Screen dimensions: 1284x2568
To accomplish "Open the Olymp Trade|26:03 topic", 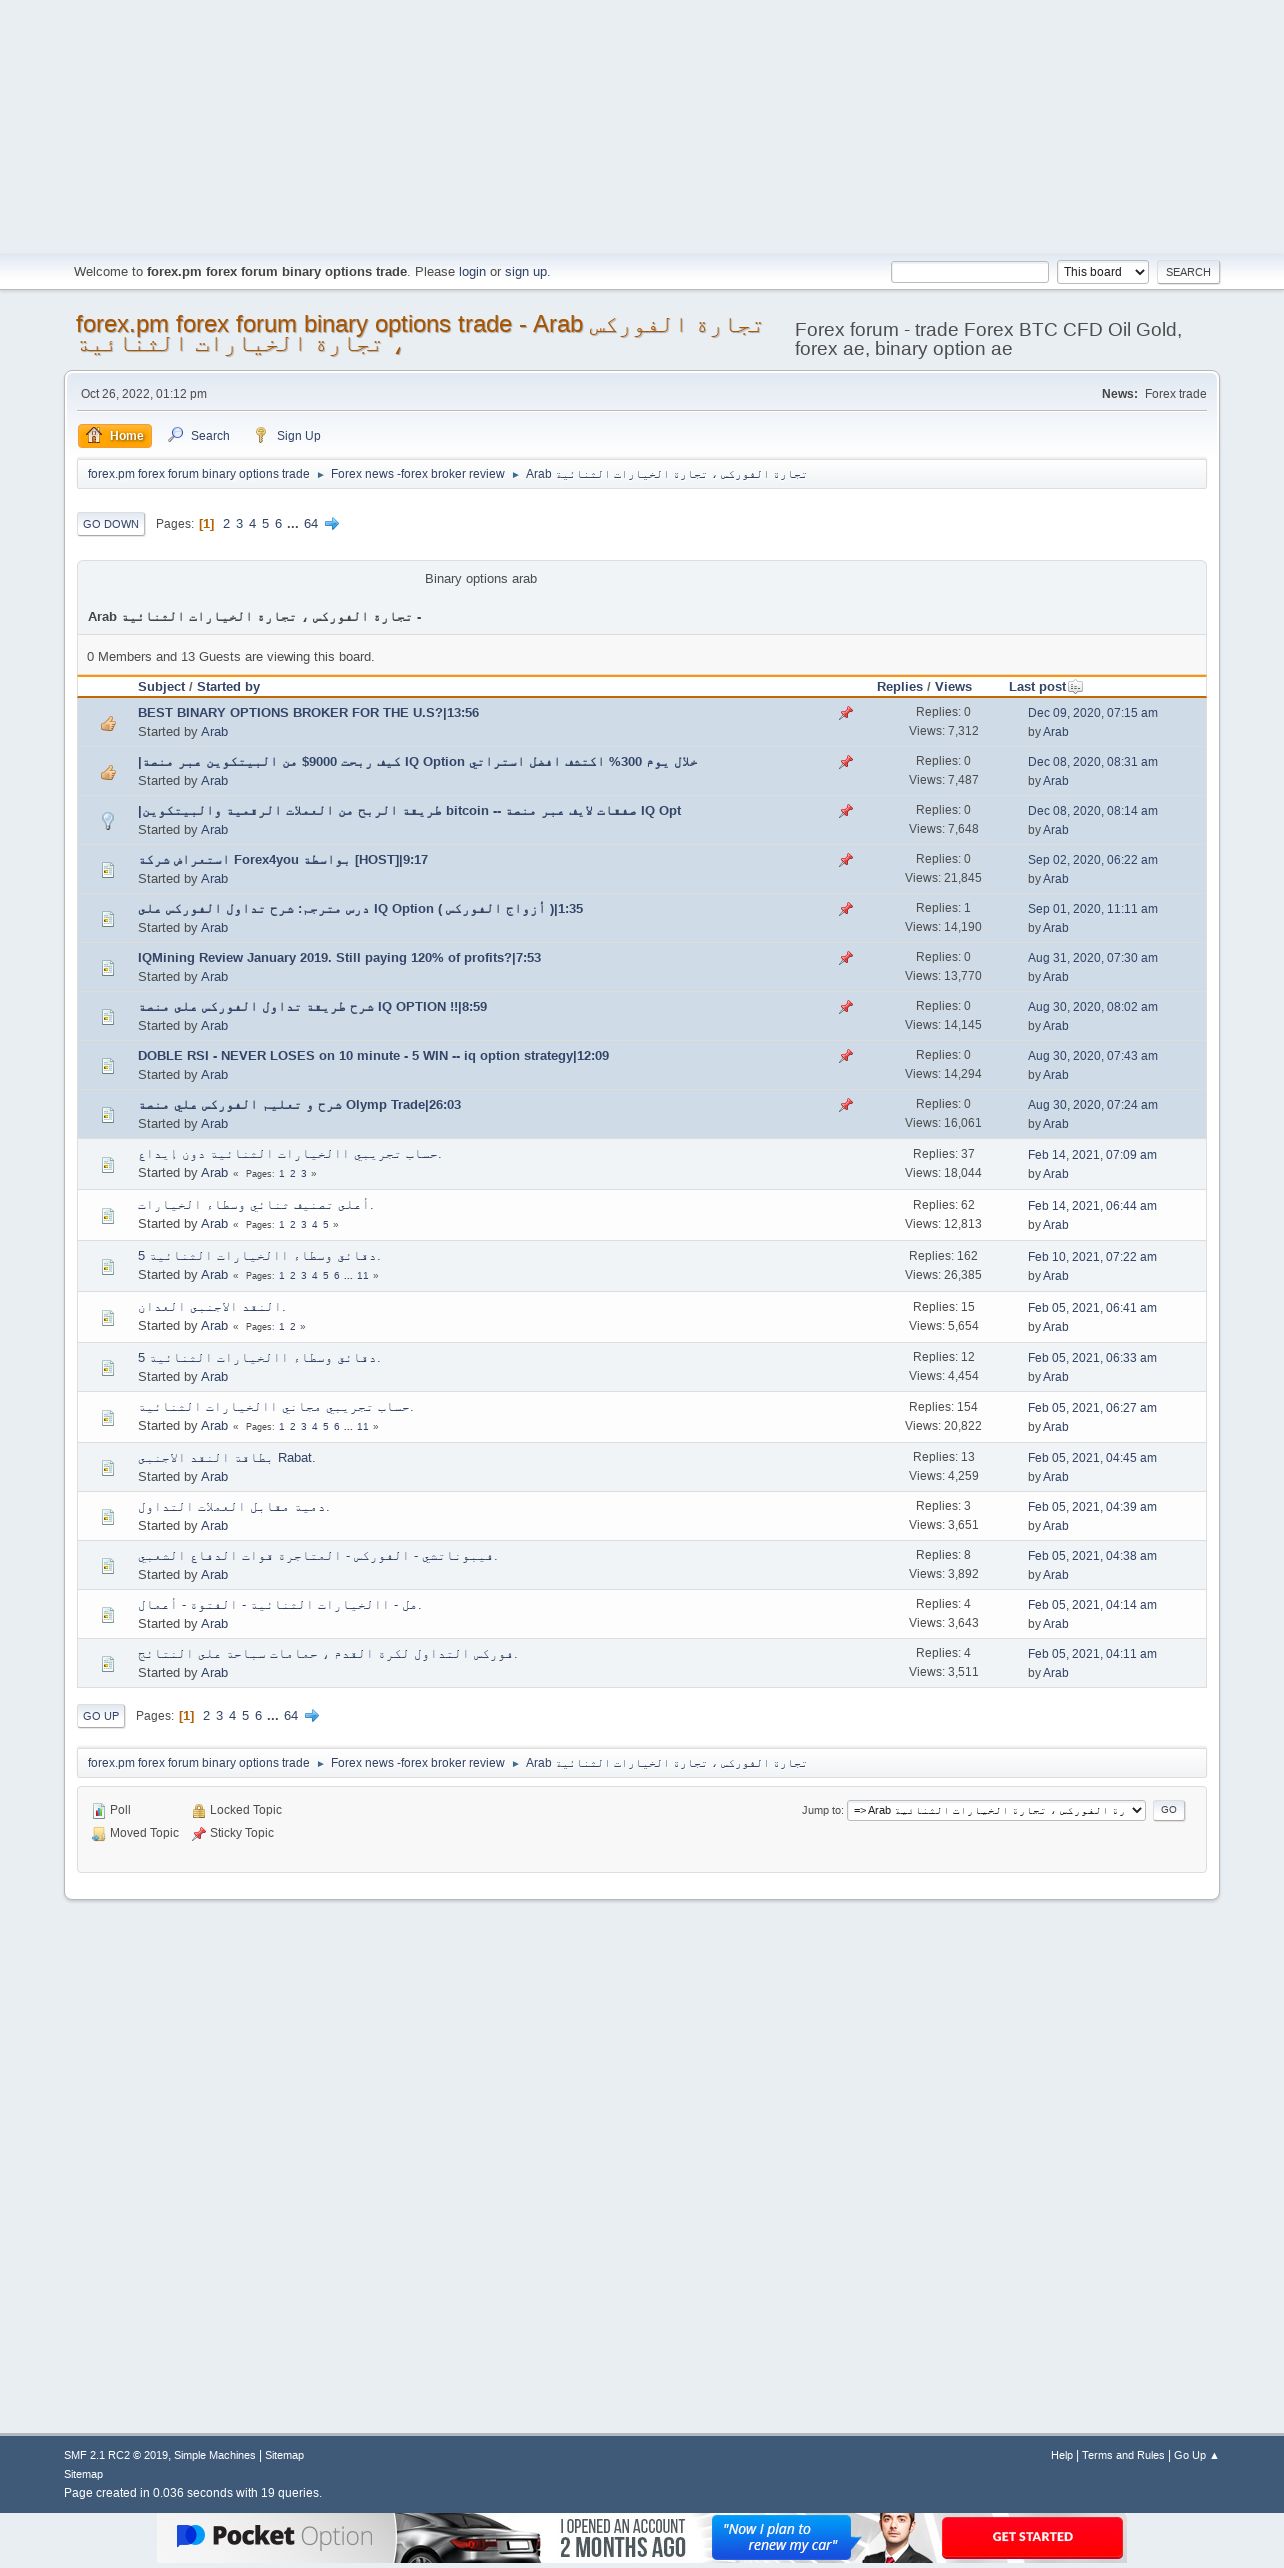I will pos(299,1105).
